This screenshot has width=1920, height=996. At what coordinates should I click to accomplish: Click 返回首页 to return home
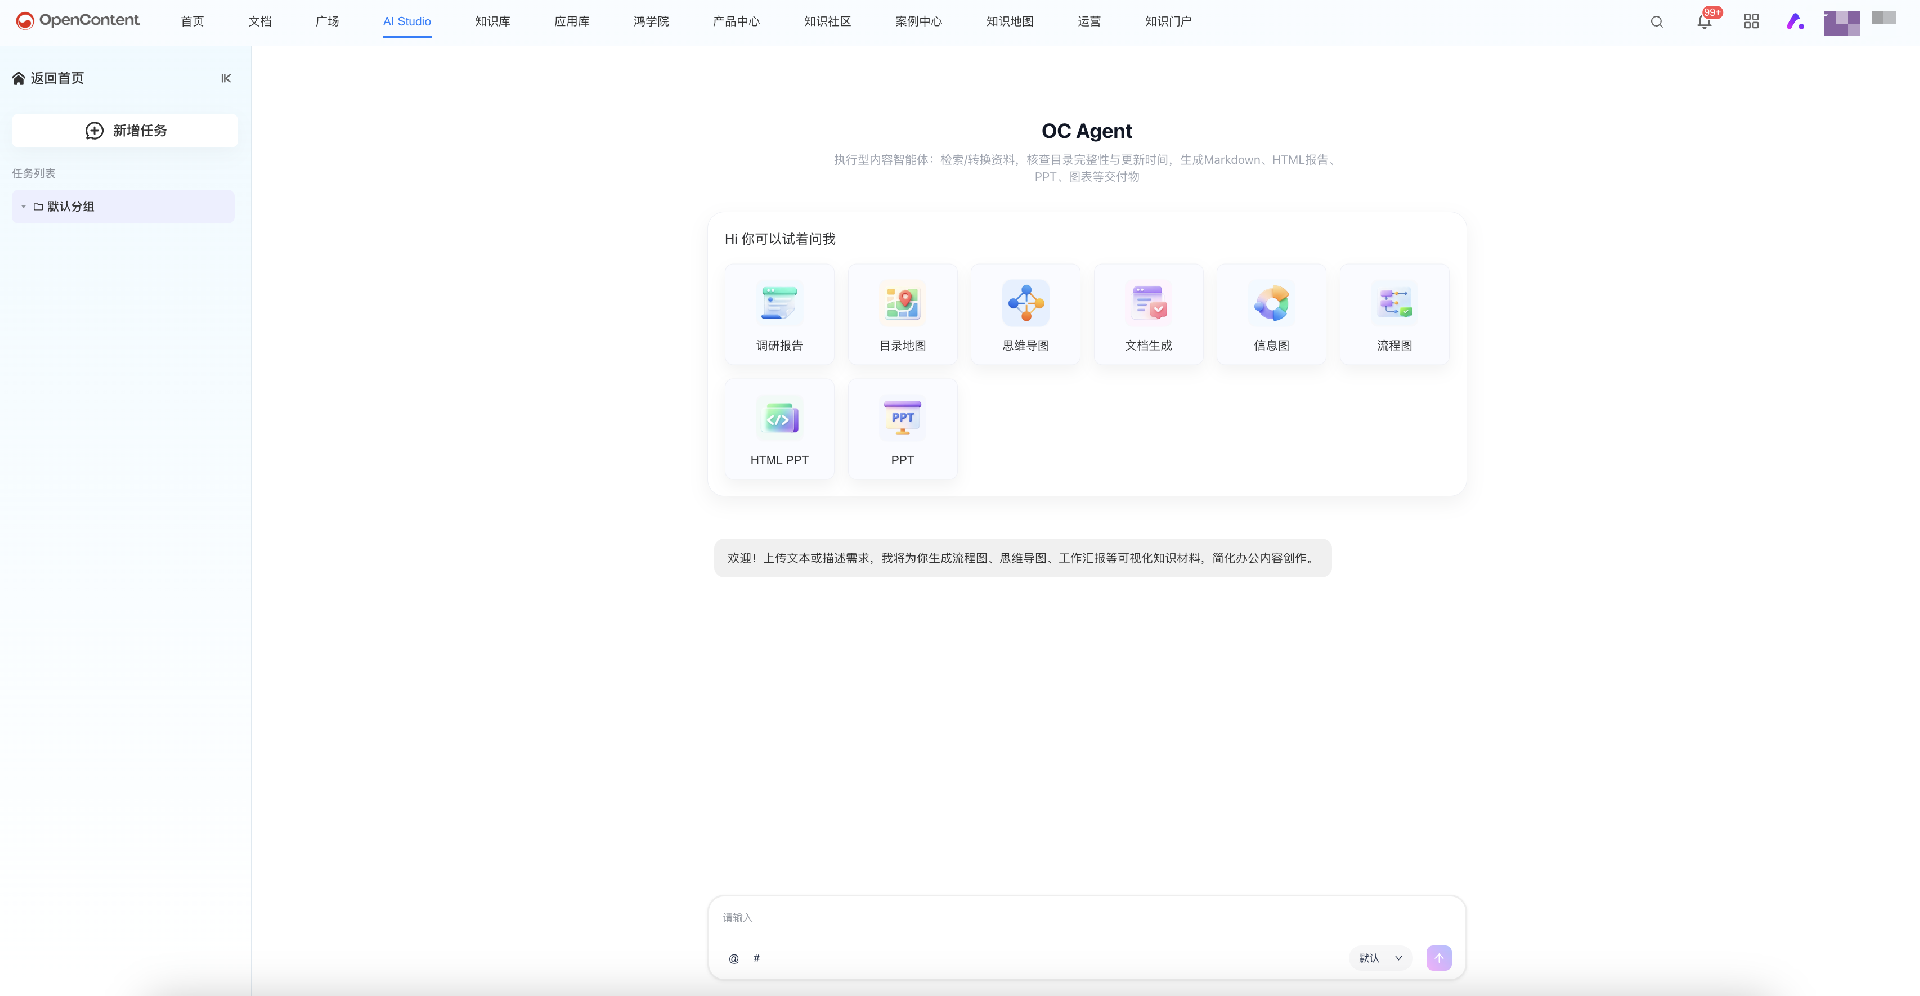click(x=48, y=78)
